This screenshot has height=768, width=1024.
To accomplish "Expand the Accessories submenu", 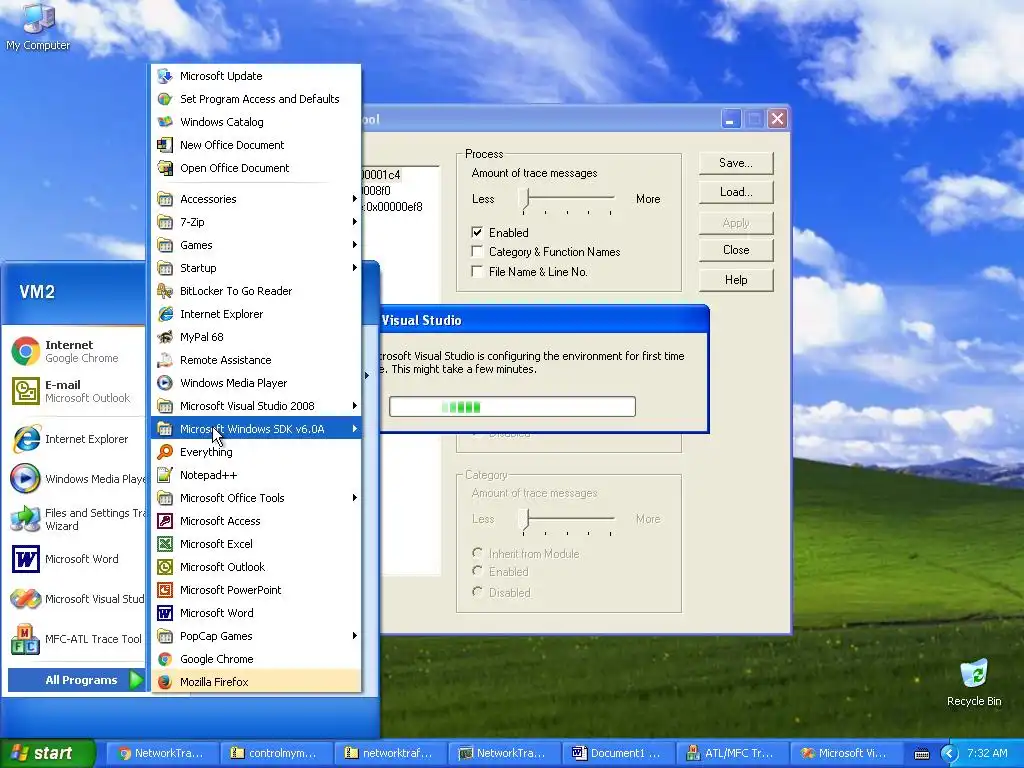I will tap(256, 199).
